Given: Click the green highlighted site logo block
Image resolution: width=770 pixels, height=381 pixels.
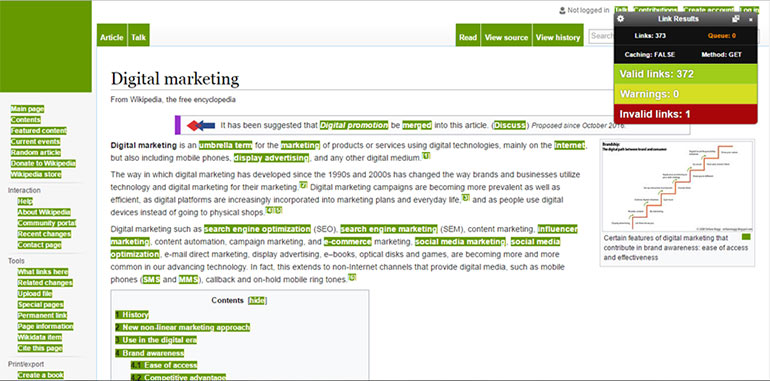Looking at the screenshot, I should click(x=46, y=46).
